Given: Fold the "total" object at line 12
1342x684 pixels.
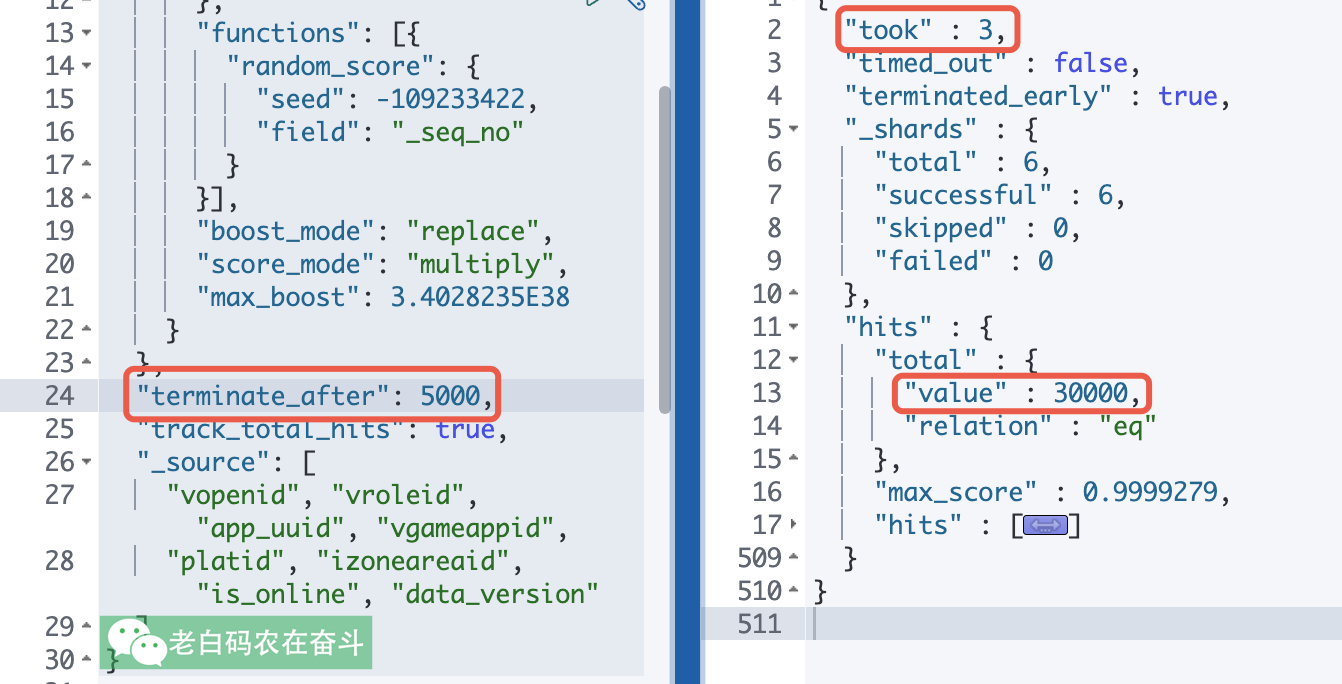Looking at the screenshot, I should [793, 360].
